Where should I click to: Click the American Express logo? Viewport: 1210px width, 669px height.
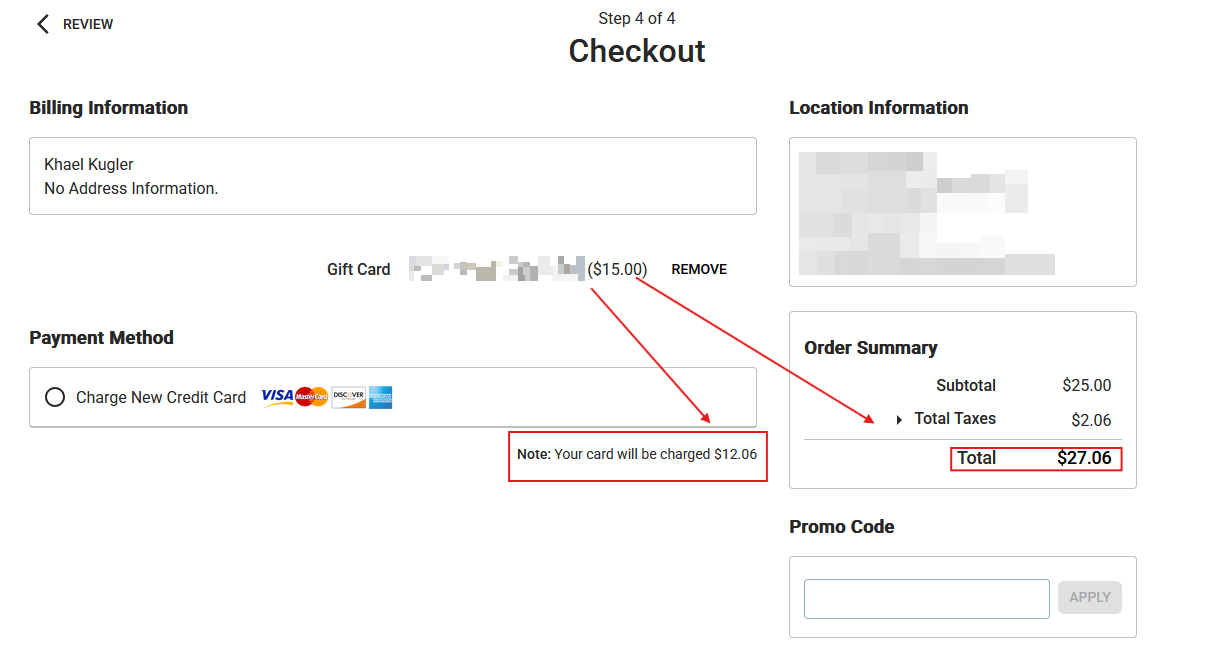(380, 397)
